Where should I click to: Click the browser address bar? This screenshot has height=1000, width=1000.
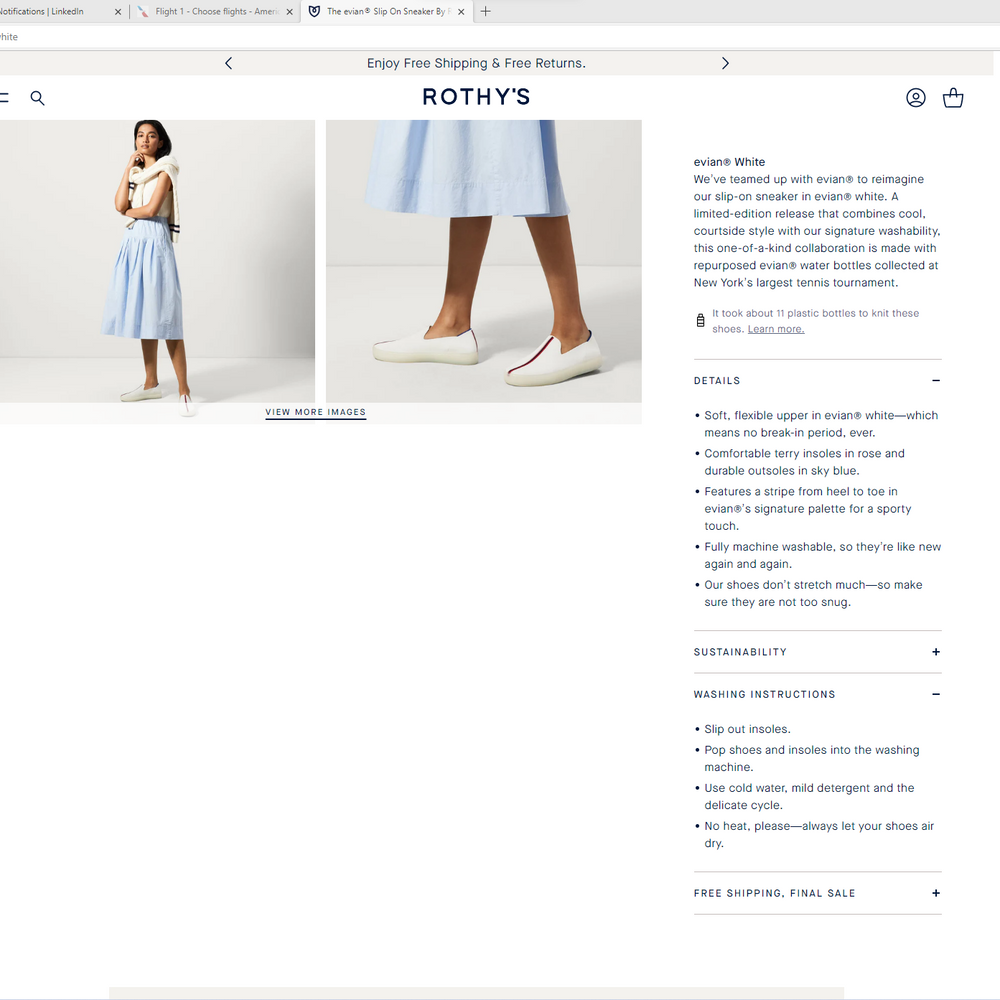[500, 37]
